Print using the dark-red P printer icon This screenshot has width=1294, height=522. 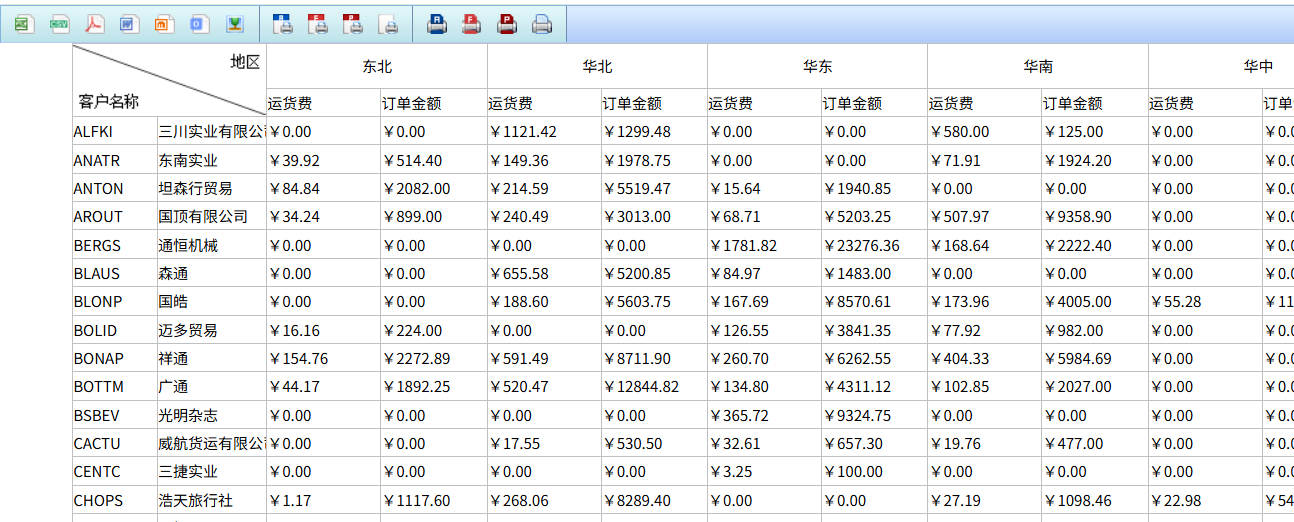tap(507, 24)
